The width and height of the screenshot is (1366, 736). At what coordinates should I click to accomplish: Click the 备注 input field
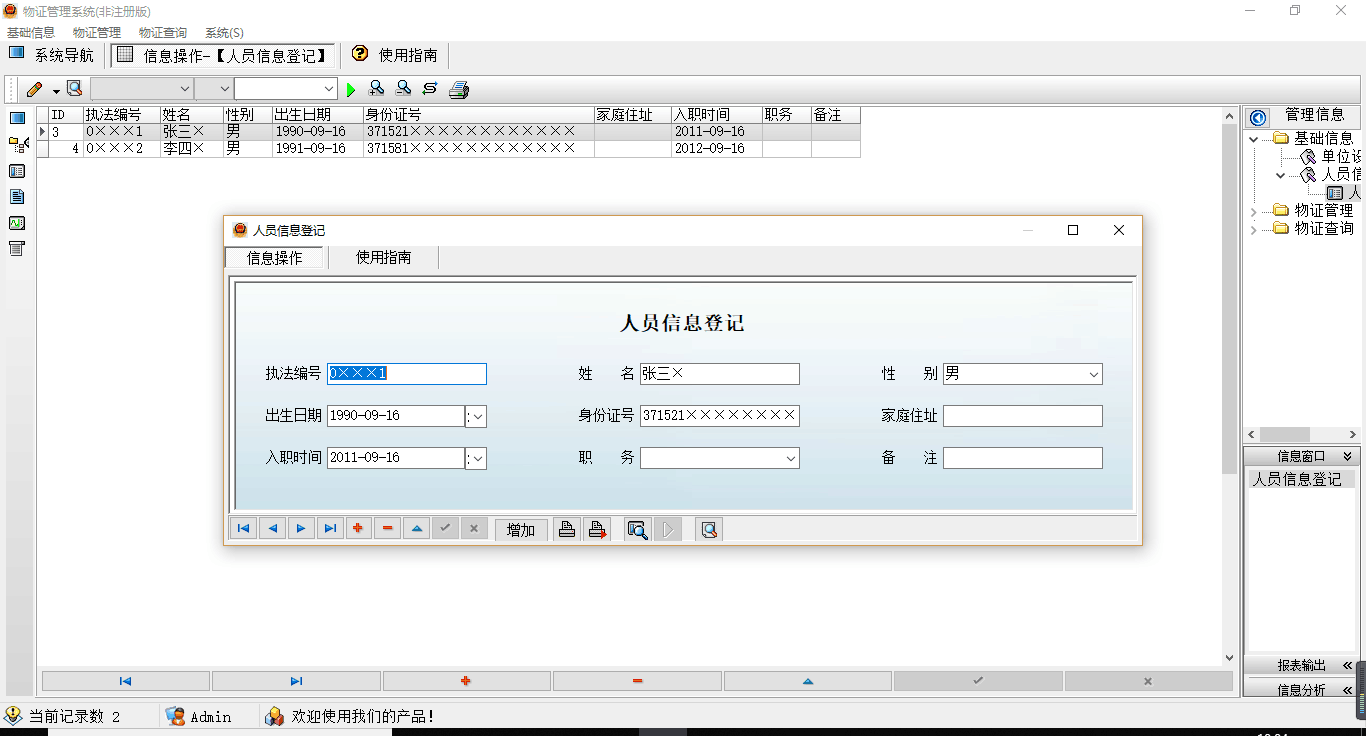(x=1023, y=458)
